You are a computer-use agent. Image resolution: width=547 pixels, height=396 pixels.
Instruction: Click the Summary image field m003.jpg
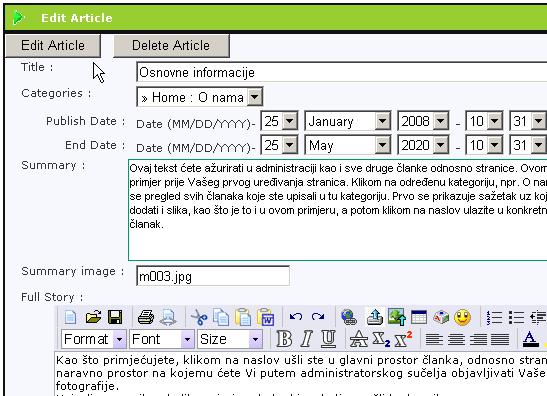[x=213, y=276]
